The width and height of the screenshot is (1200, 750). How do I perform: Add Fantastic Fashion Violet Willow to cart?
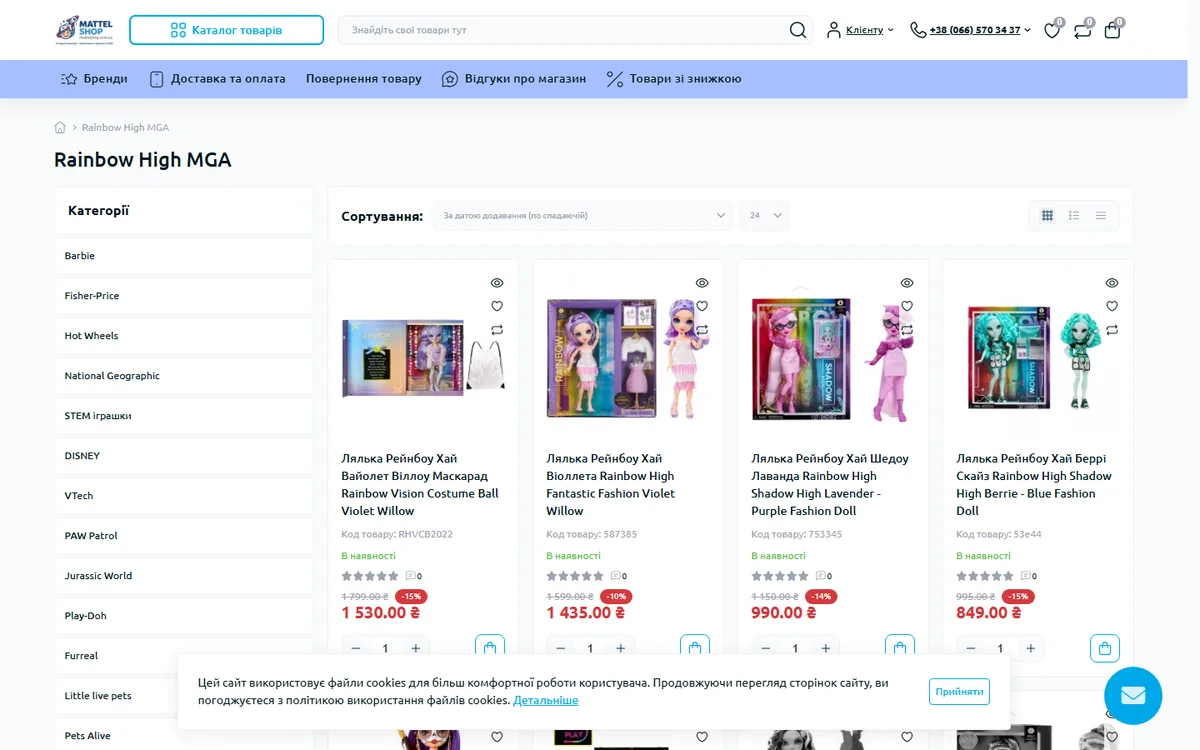(x=695, y=648)
